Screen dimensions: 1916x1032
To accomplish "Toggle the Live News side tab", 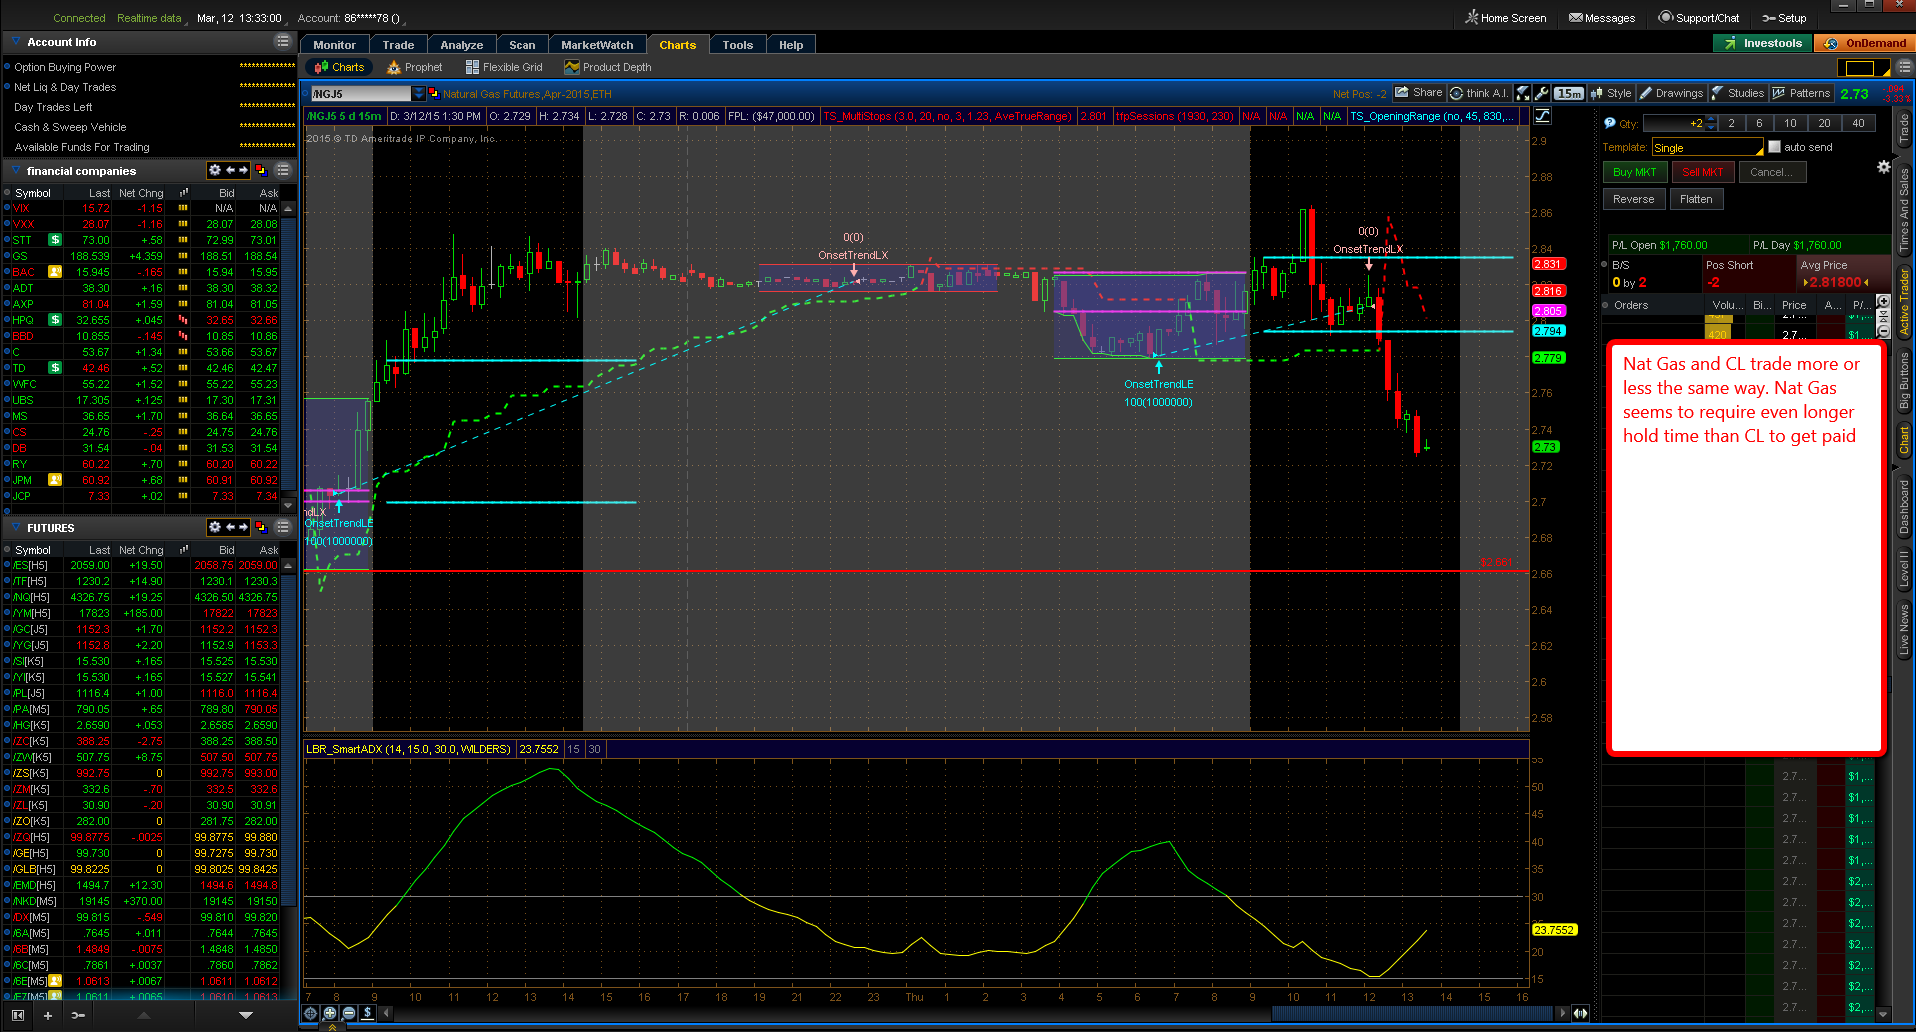I will pos(1904,628).
